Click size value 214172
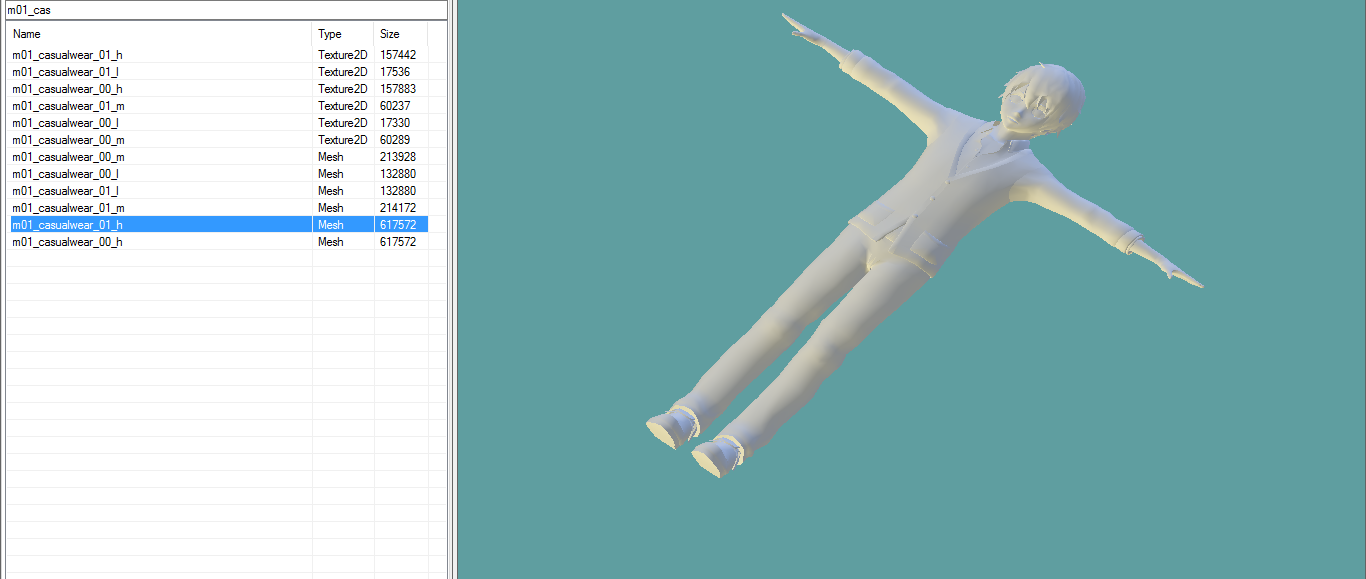1366x579 pixels. pyautogui.click(x=398, y=208)
